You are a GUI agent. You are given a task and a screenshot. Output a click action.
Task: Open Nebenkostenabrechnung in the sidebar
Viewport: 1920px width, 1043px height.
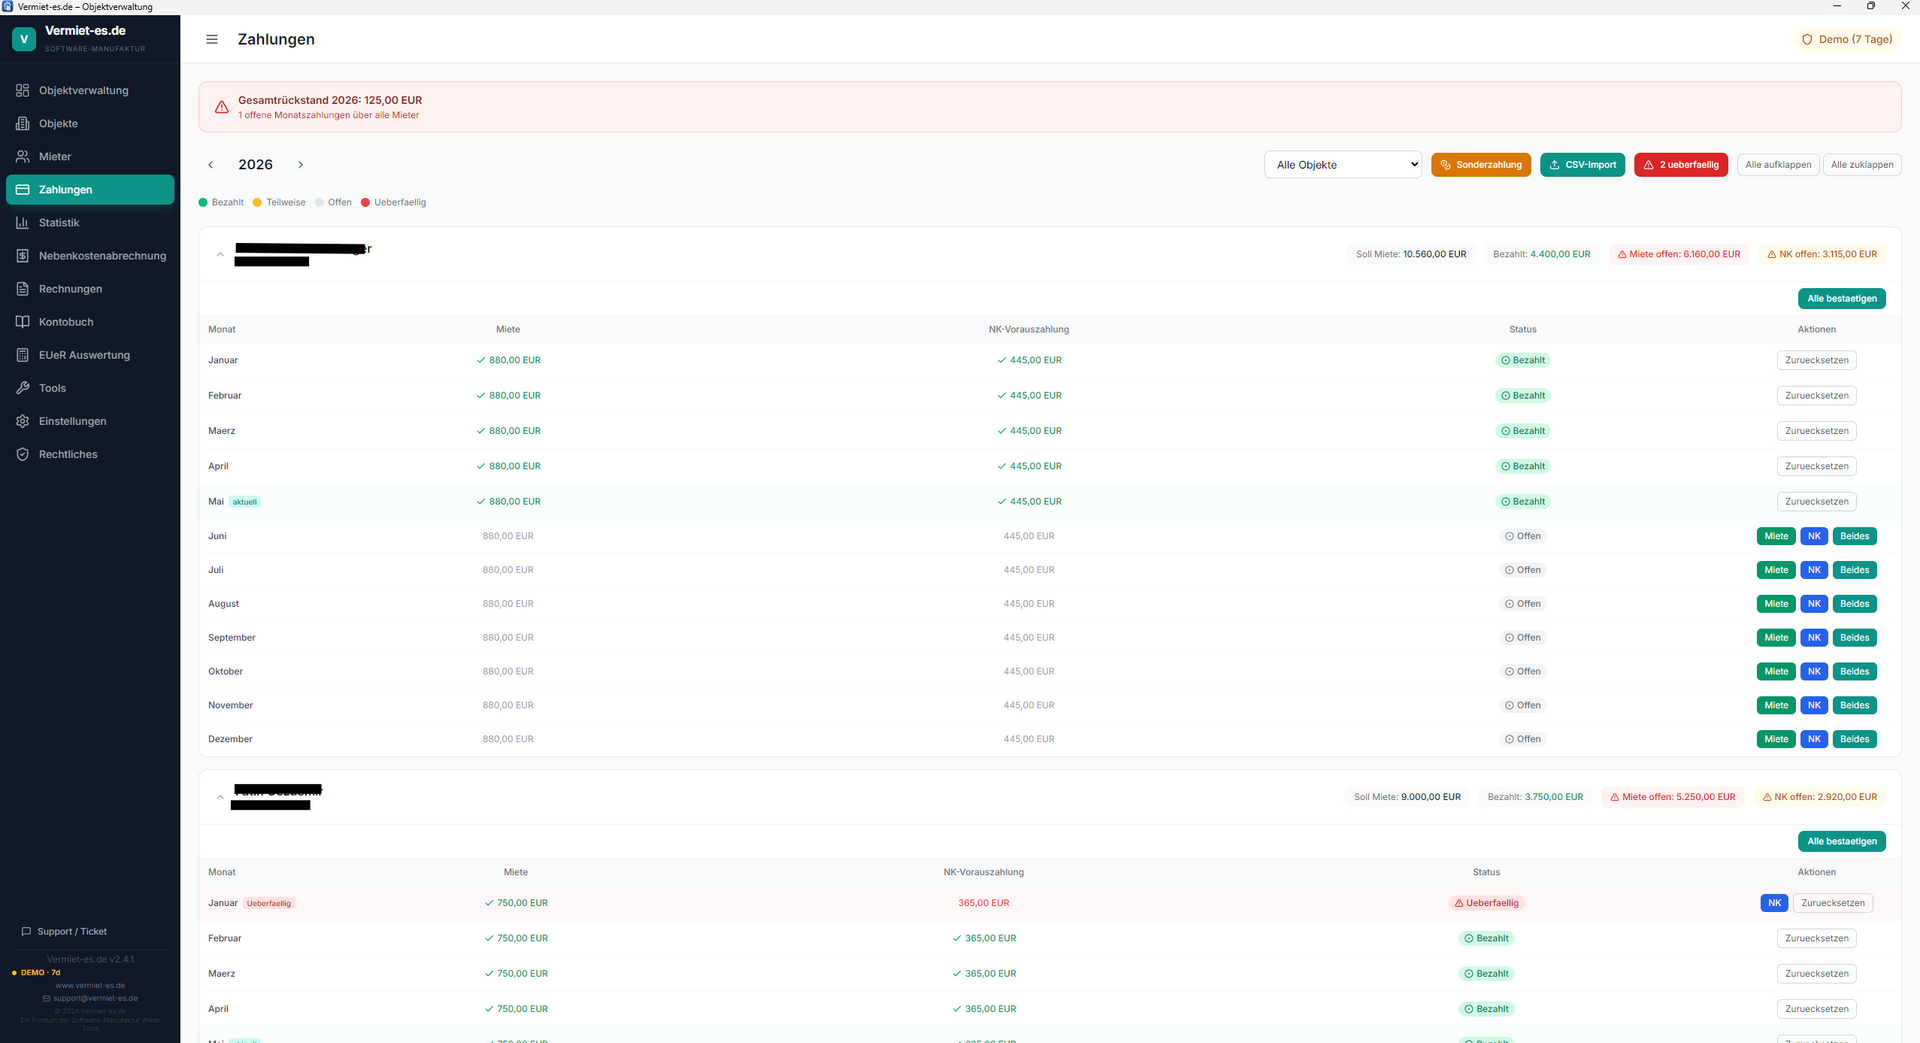tap(90, 256)
